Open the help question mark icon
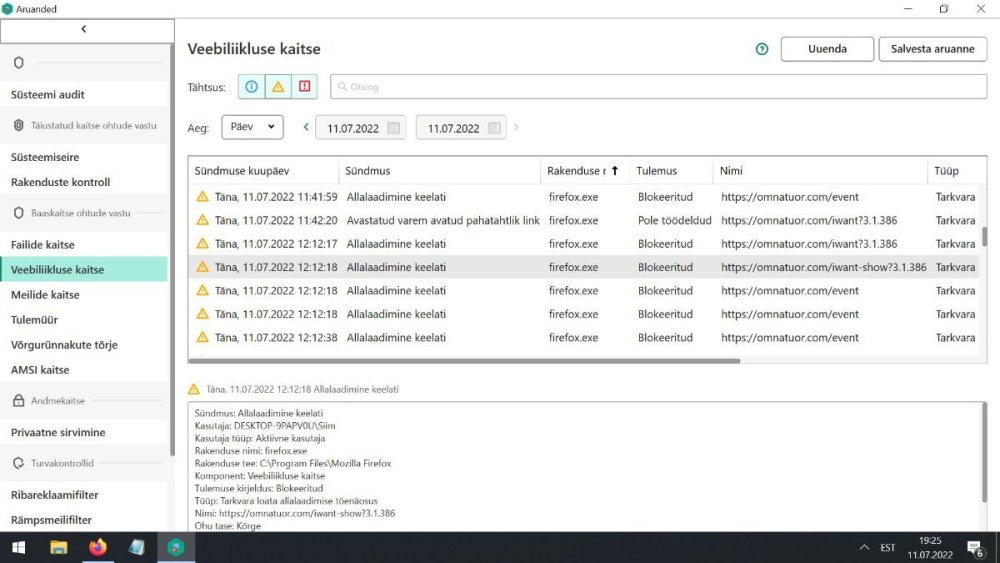1000x563 pixels. 761,49
